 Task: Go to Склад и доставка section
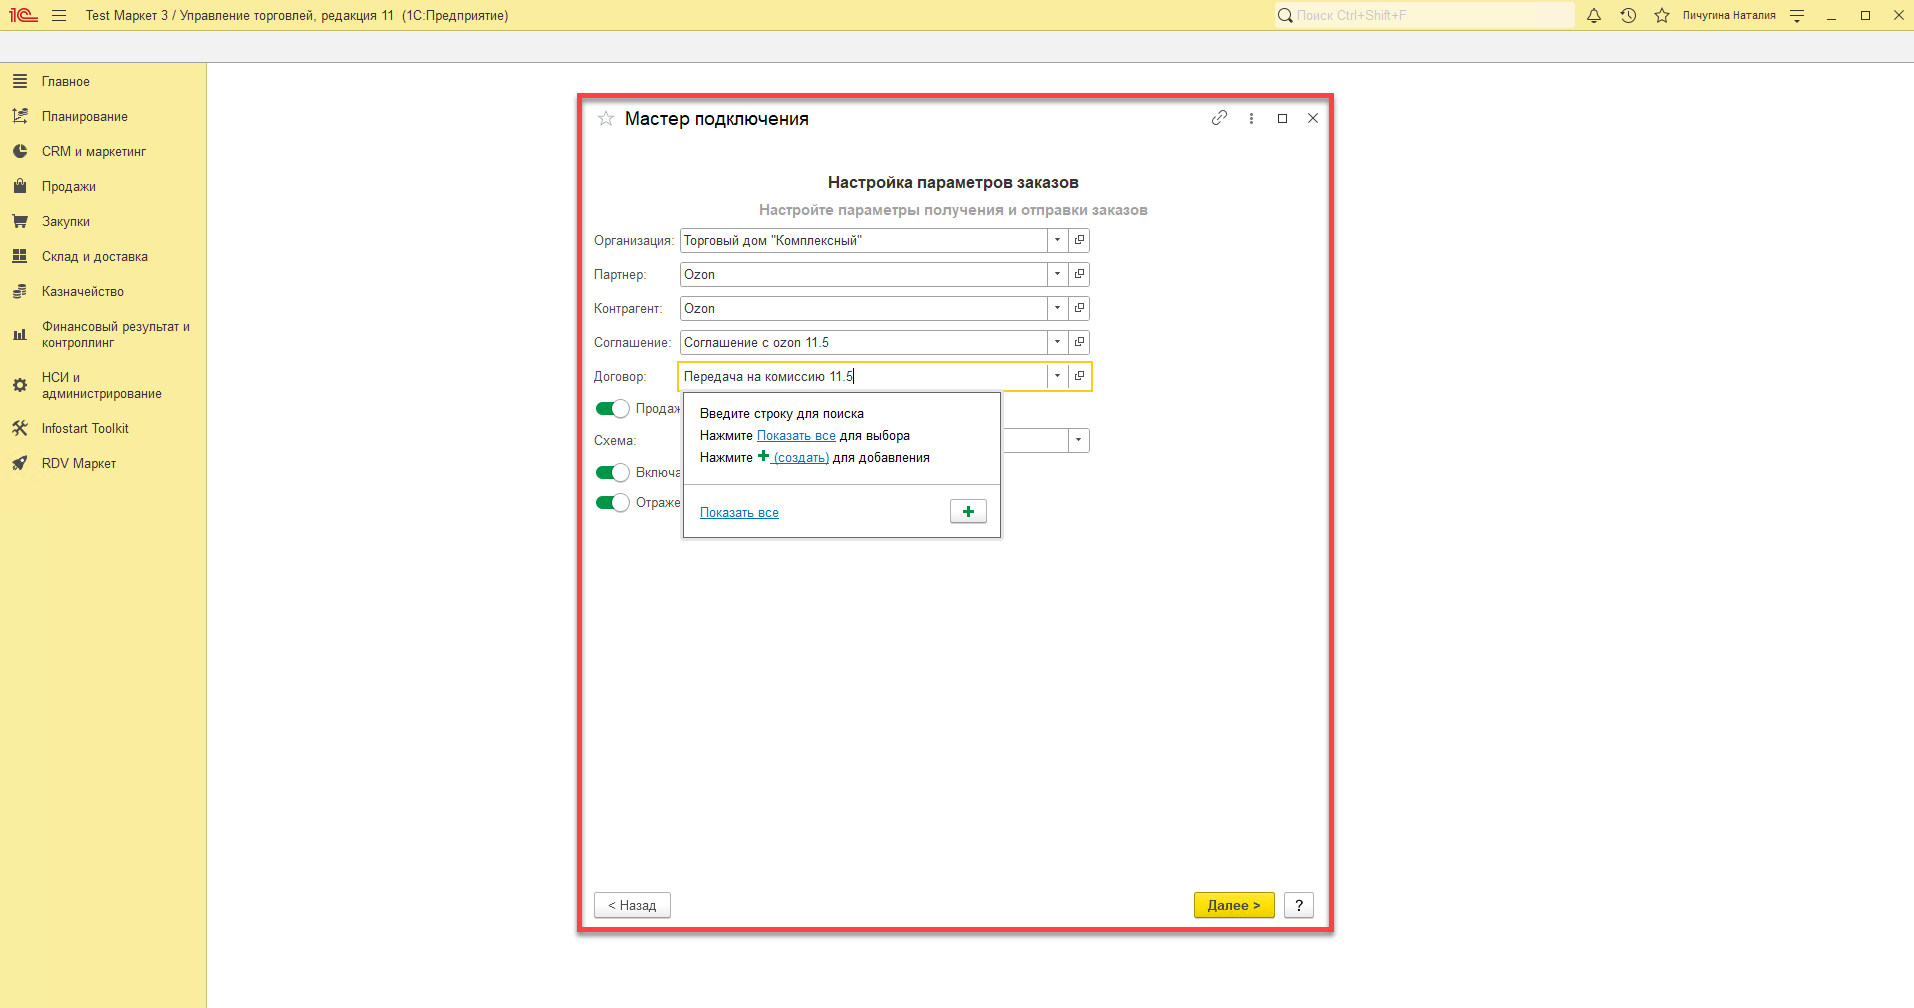click(94, 257)
